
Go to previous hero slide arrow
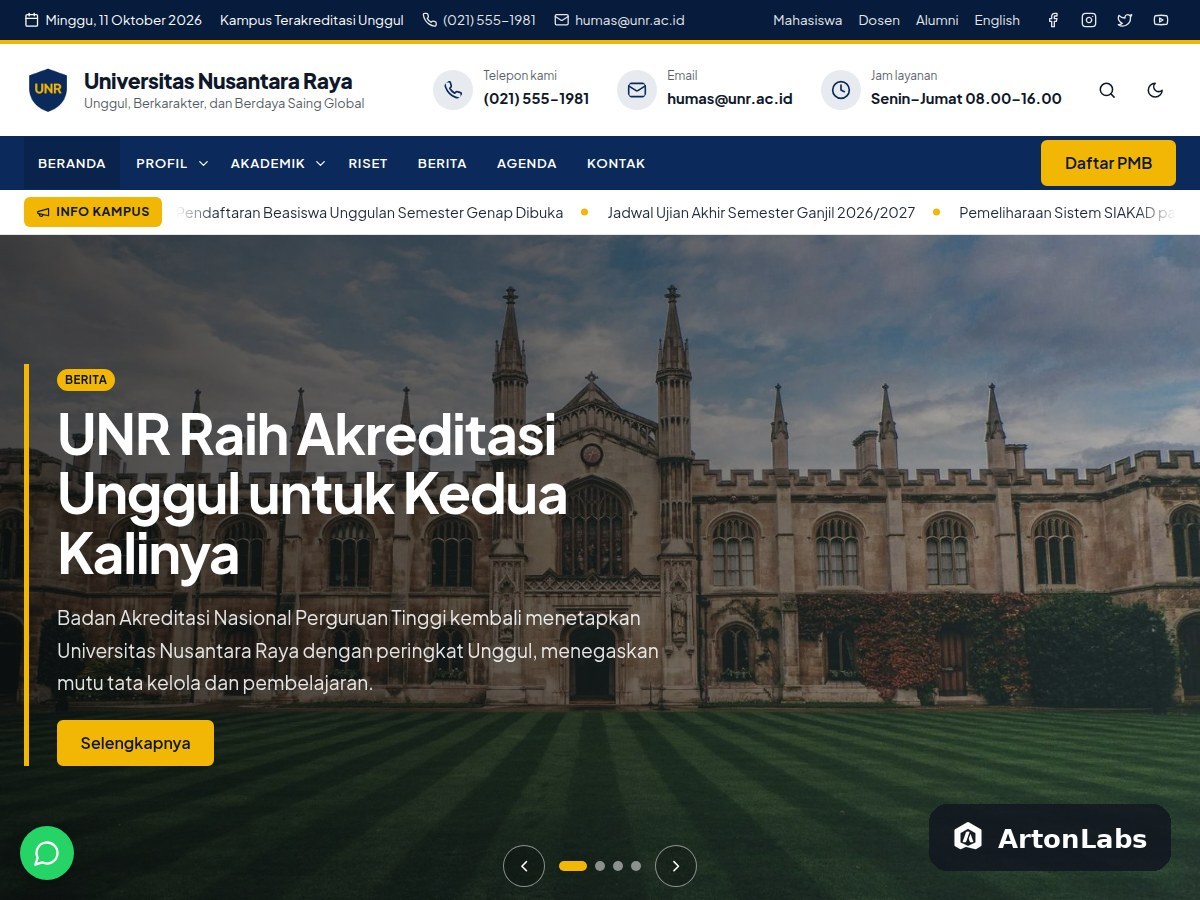point(524,866)
